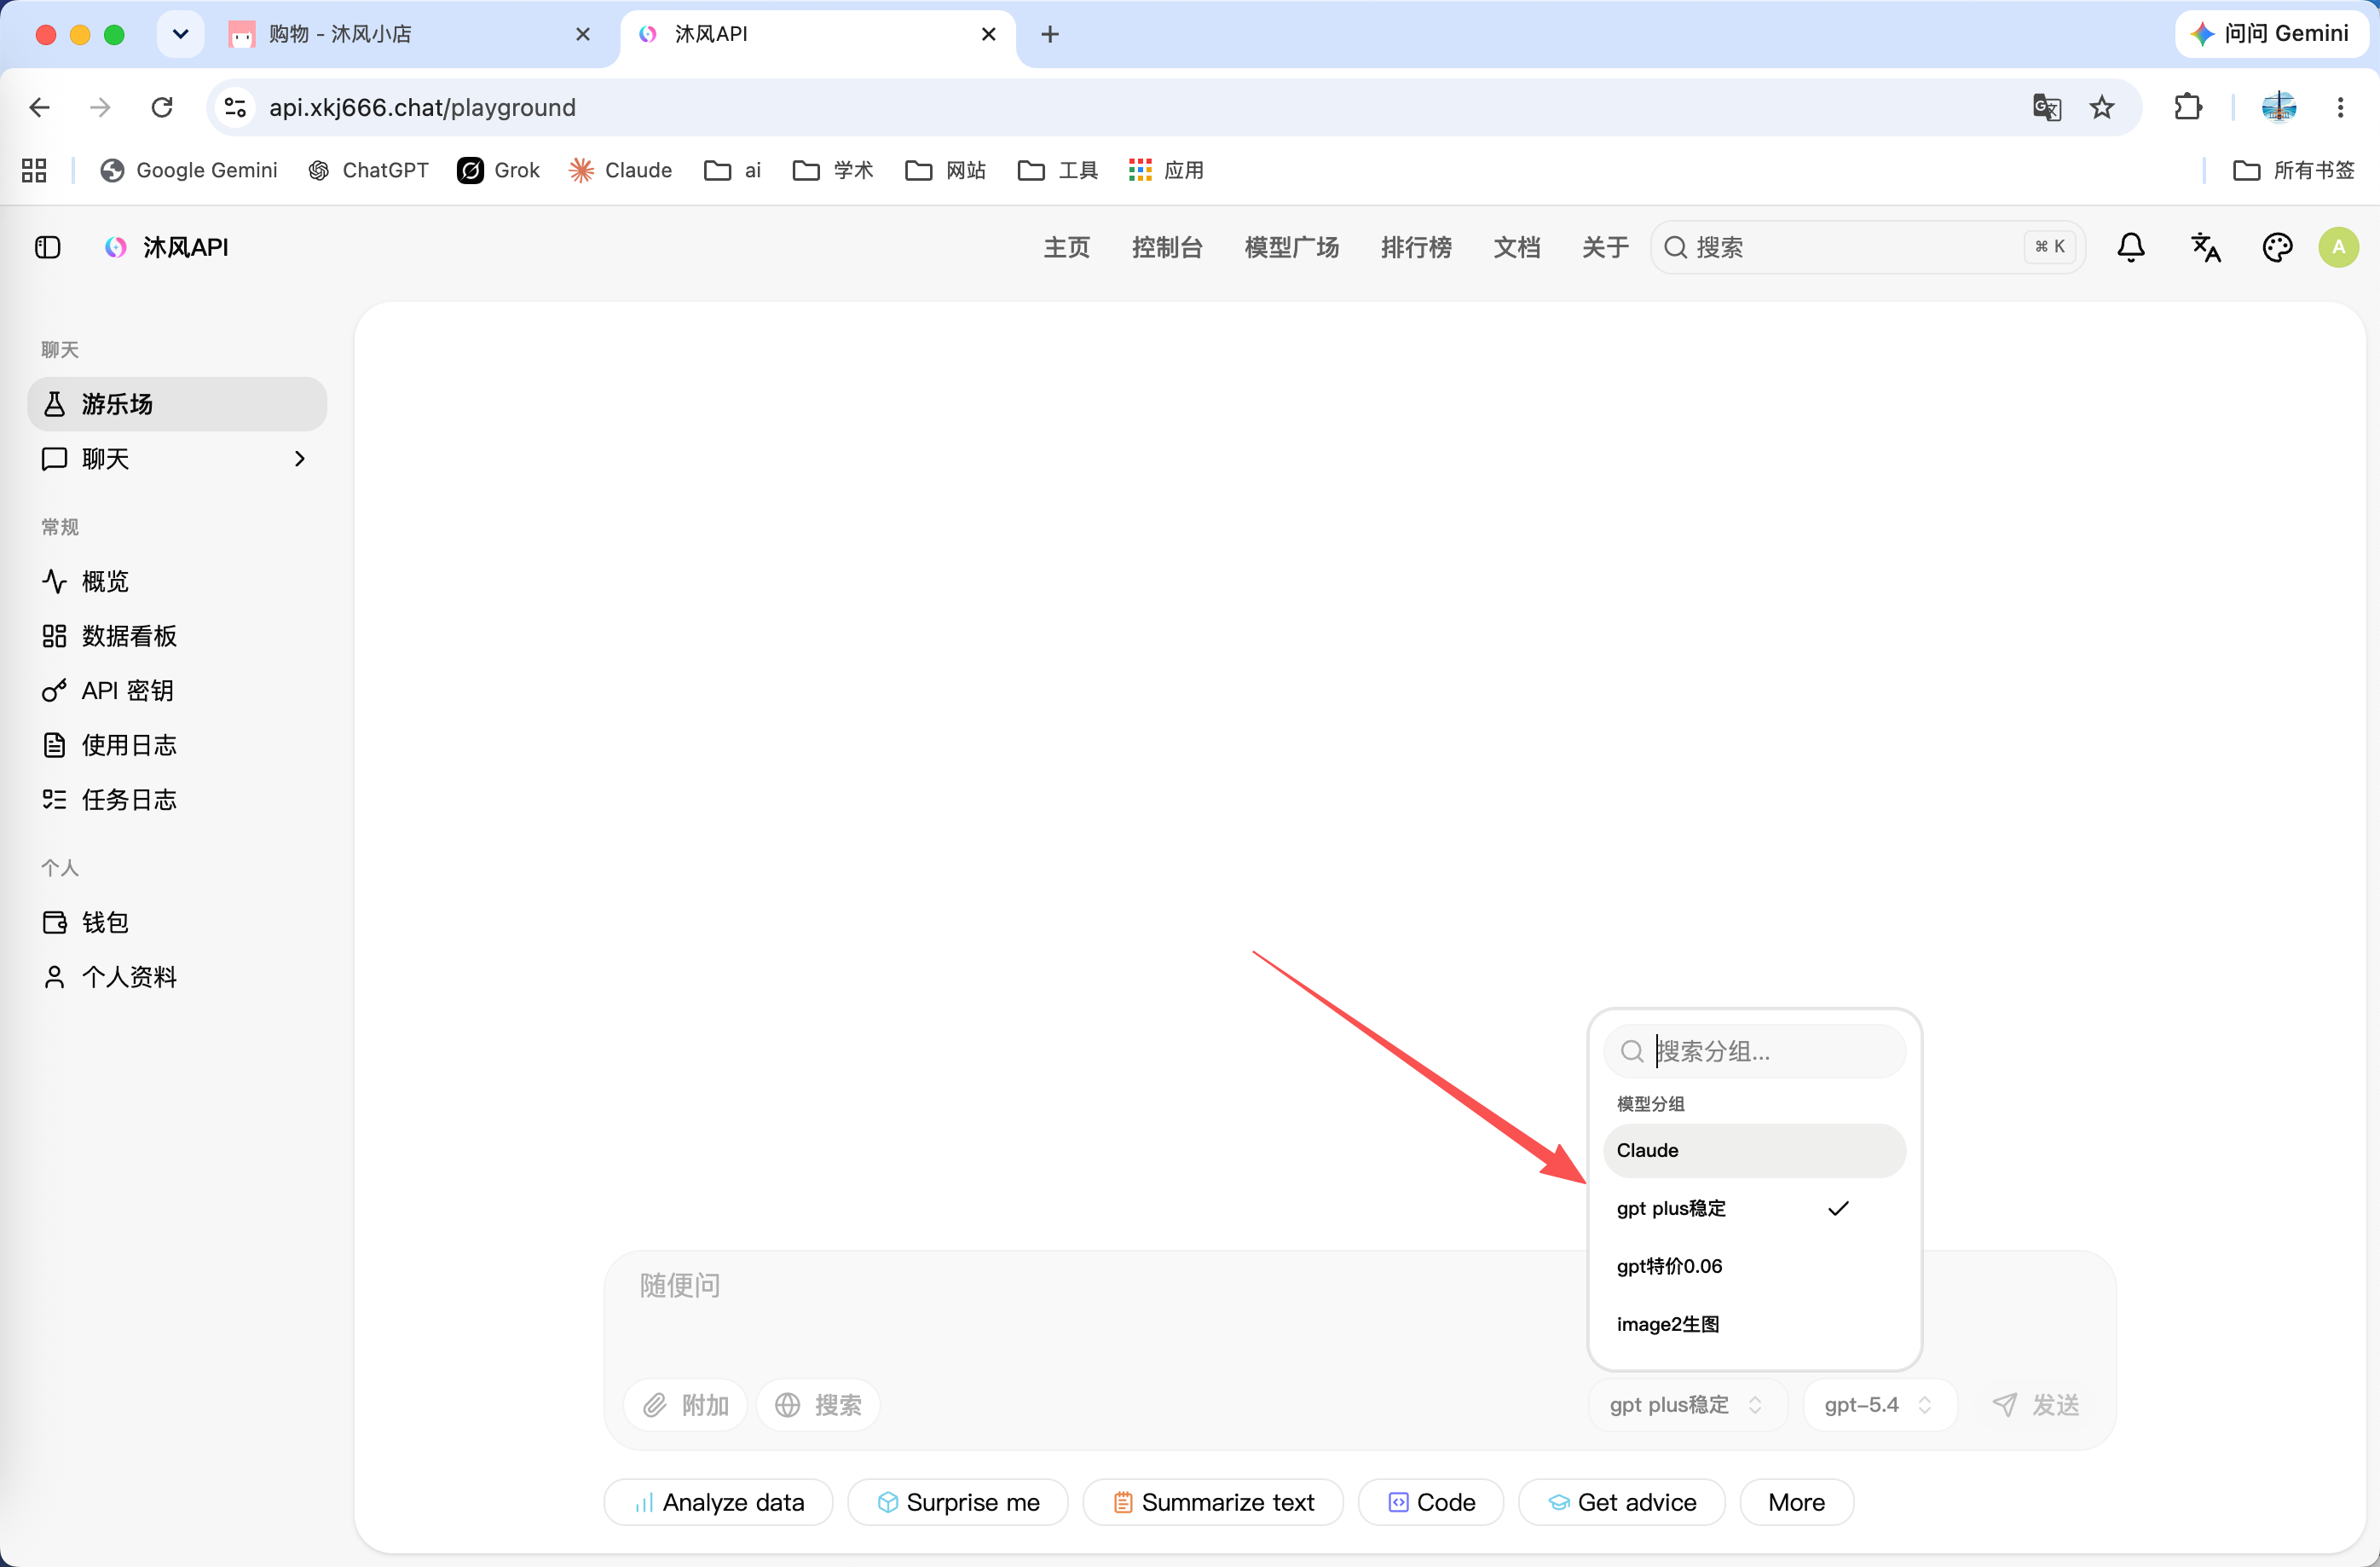2380x1567 pixels.
Task: Open Chrome extensions puzzle icon
Action: click(2188, 107)
